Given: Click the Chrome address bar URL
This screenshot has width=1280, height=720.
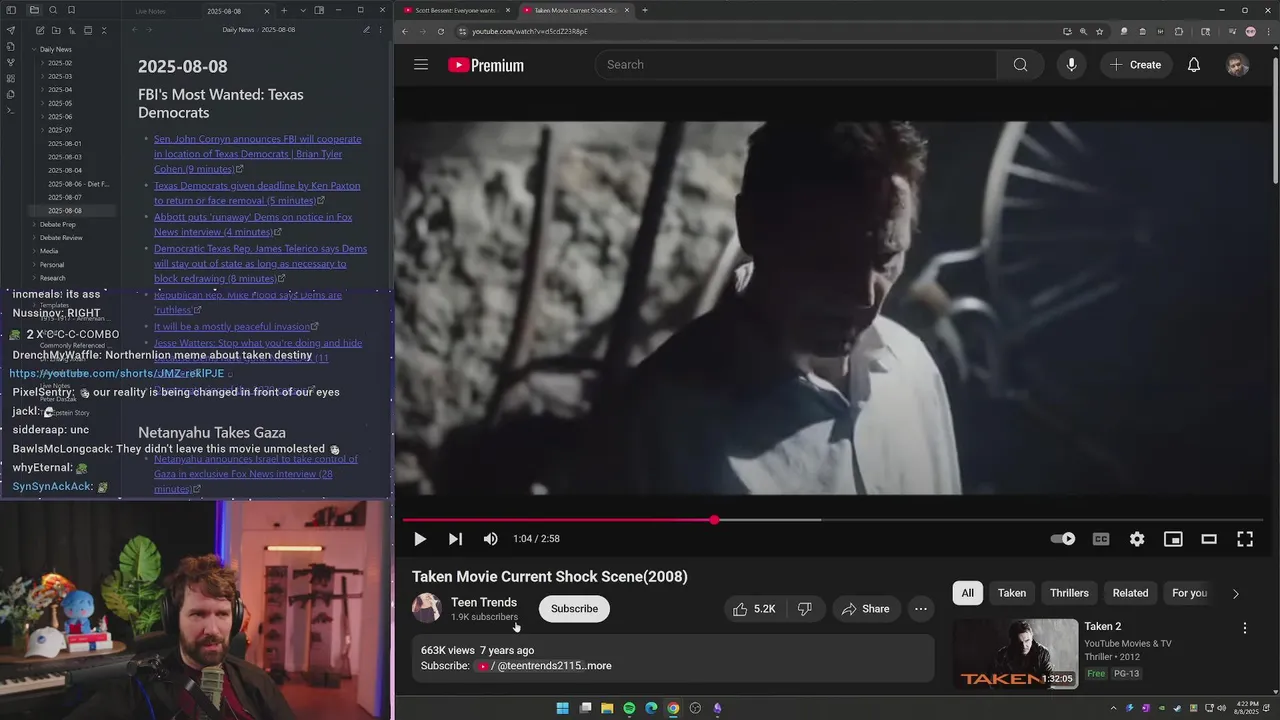Looking at the screenshot, I should coord(529,31).
